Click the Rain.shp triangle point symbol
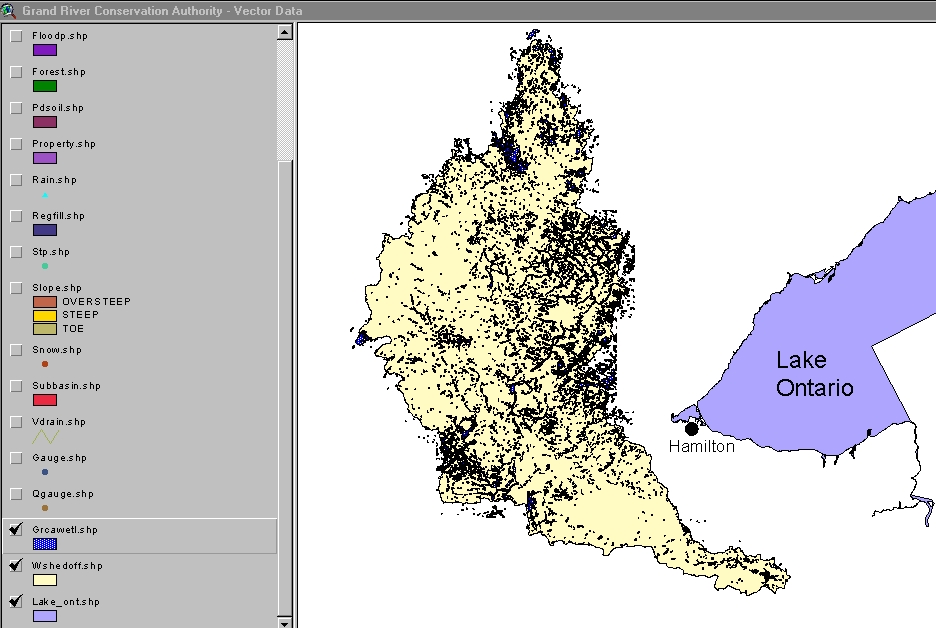The height and width of the screenshot is (628, 936). tap(45, 195)
